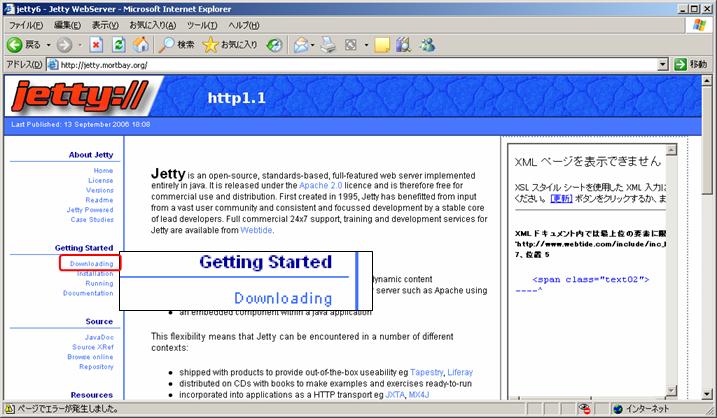Click the 更新 refresh link in XML error frame
The width and height of the screenshot is (717, 418).
pyautogui.click(x=562, y=198)
